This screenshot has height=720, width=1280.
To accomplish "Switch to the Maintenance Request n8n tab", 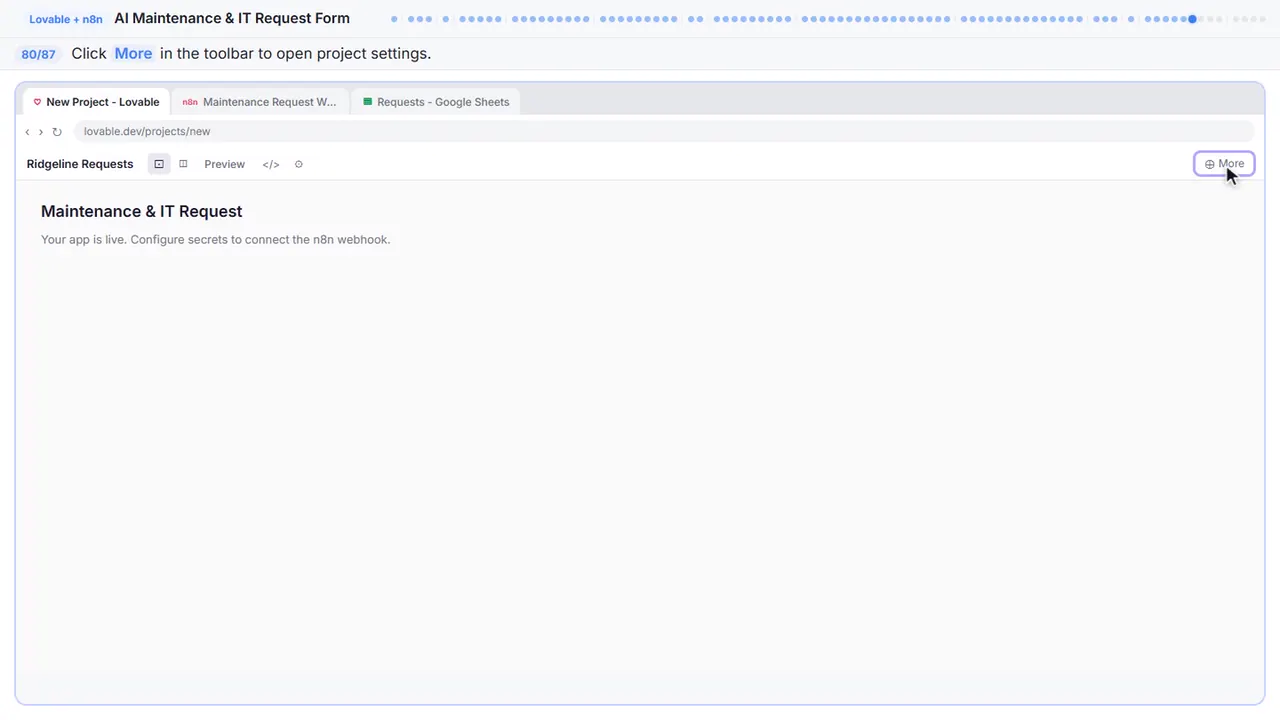I will click(x=260, y=102).
